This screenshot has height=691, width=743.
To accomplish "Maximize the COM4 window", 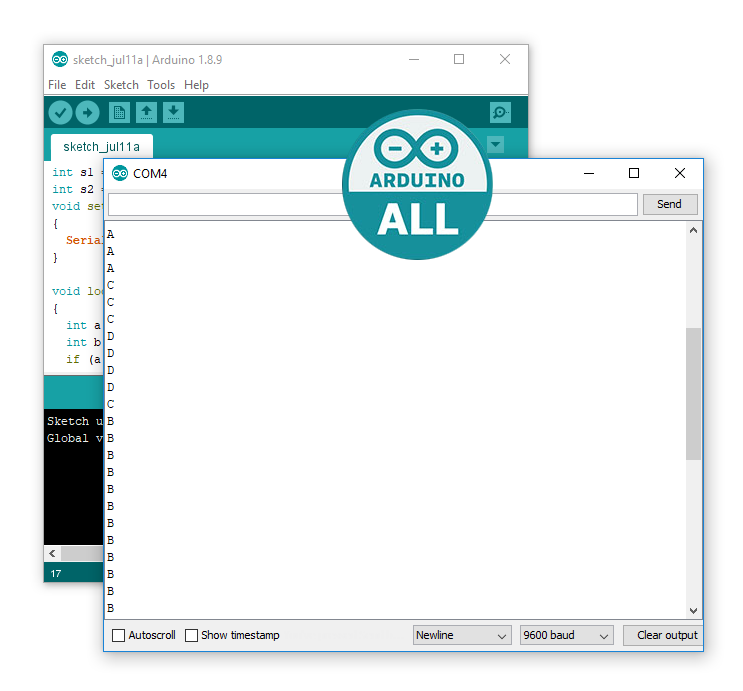I will (x=634, y=173).
